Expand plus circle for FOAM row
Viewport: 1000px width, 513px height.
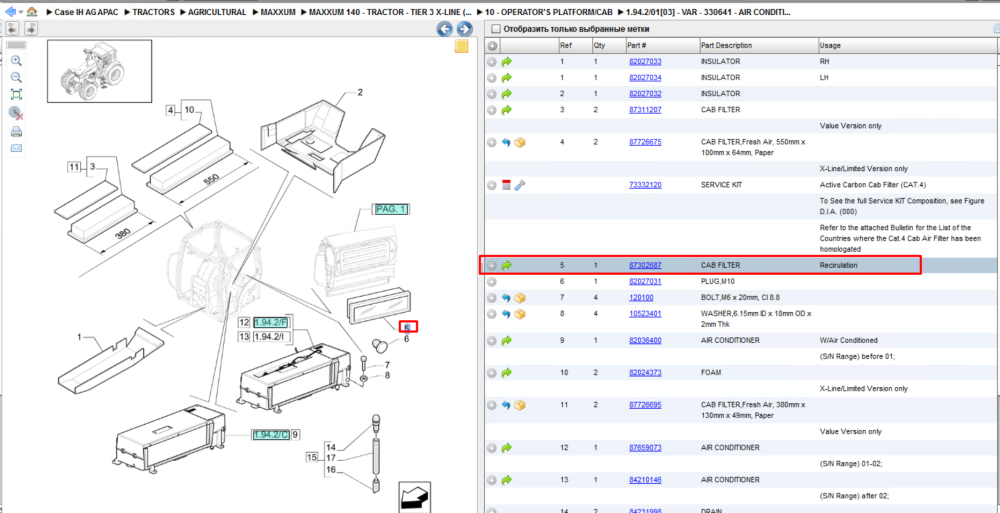tap(492, 372)
